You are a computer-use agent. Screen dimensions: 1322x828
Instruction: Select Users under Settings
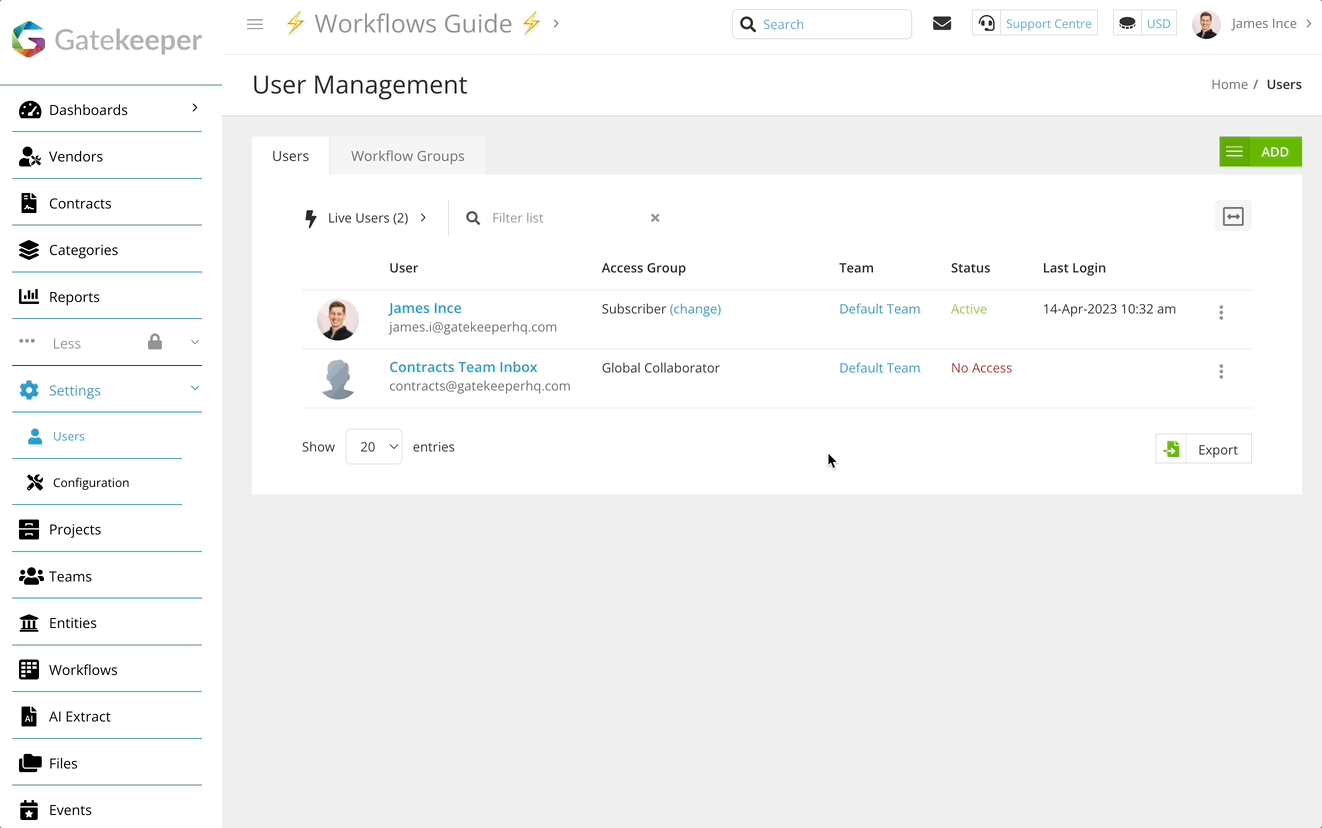tap(69, 436)
